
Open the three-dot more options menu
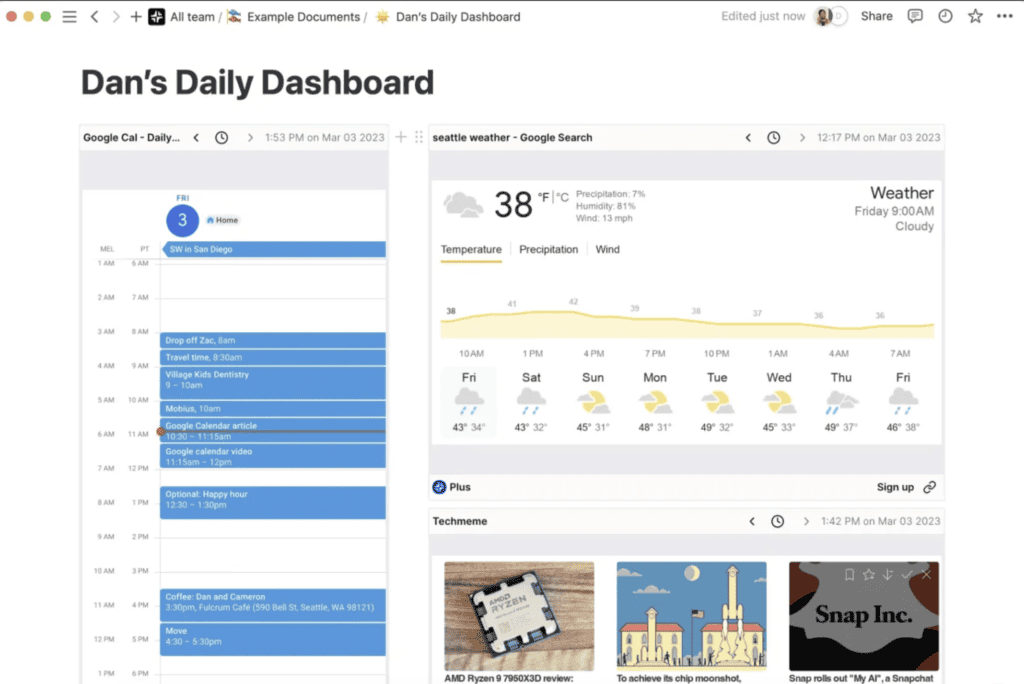pyautogui.click(x=1005, y=16)
